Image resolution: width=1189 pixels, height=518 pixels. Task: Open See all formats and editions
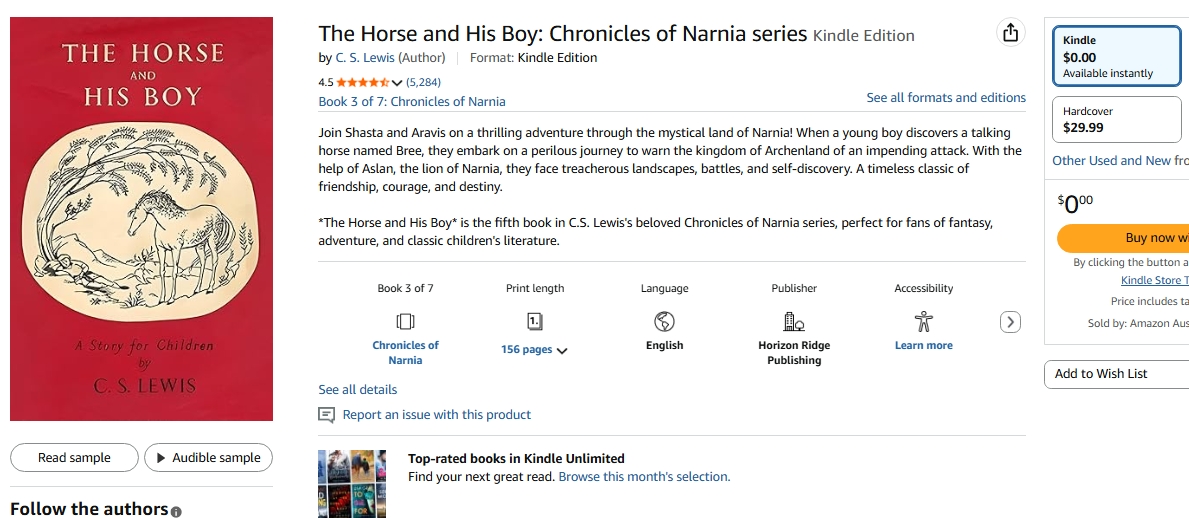point(945,98)
